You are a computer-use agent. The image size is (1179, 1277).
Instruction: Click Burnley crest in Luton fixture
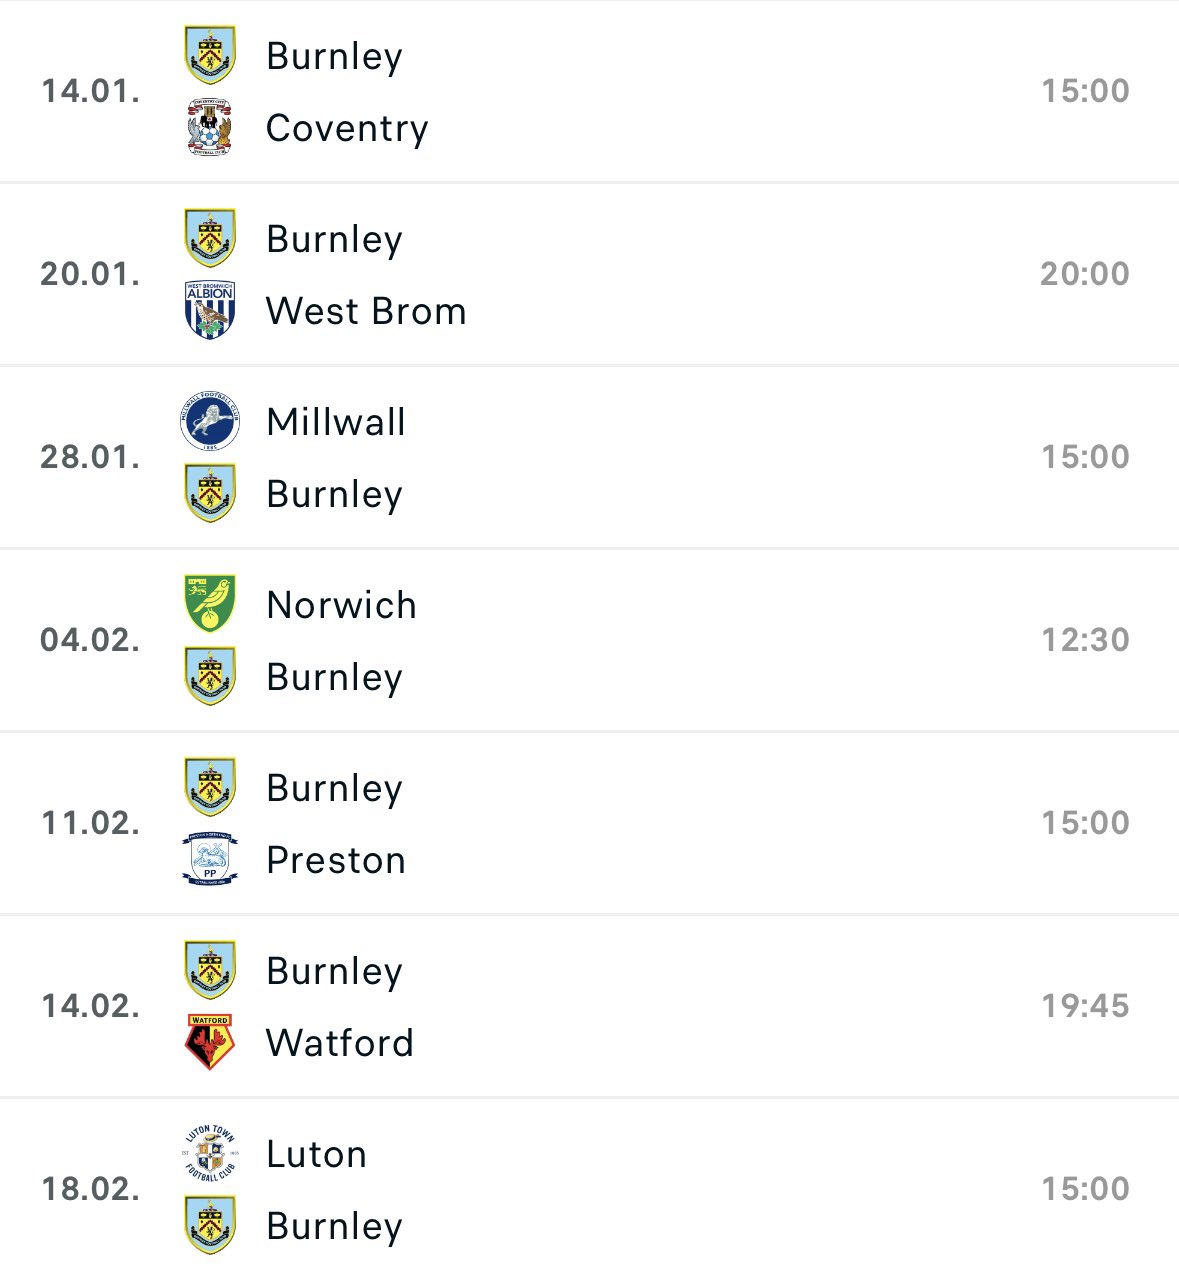[x=210, y=1225]
